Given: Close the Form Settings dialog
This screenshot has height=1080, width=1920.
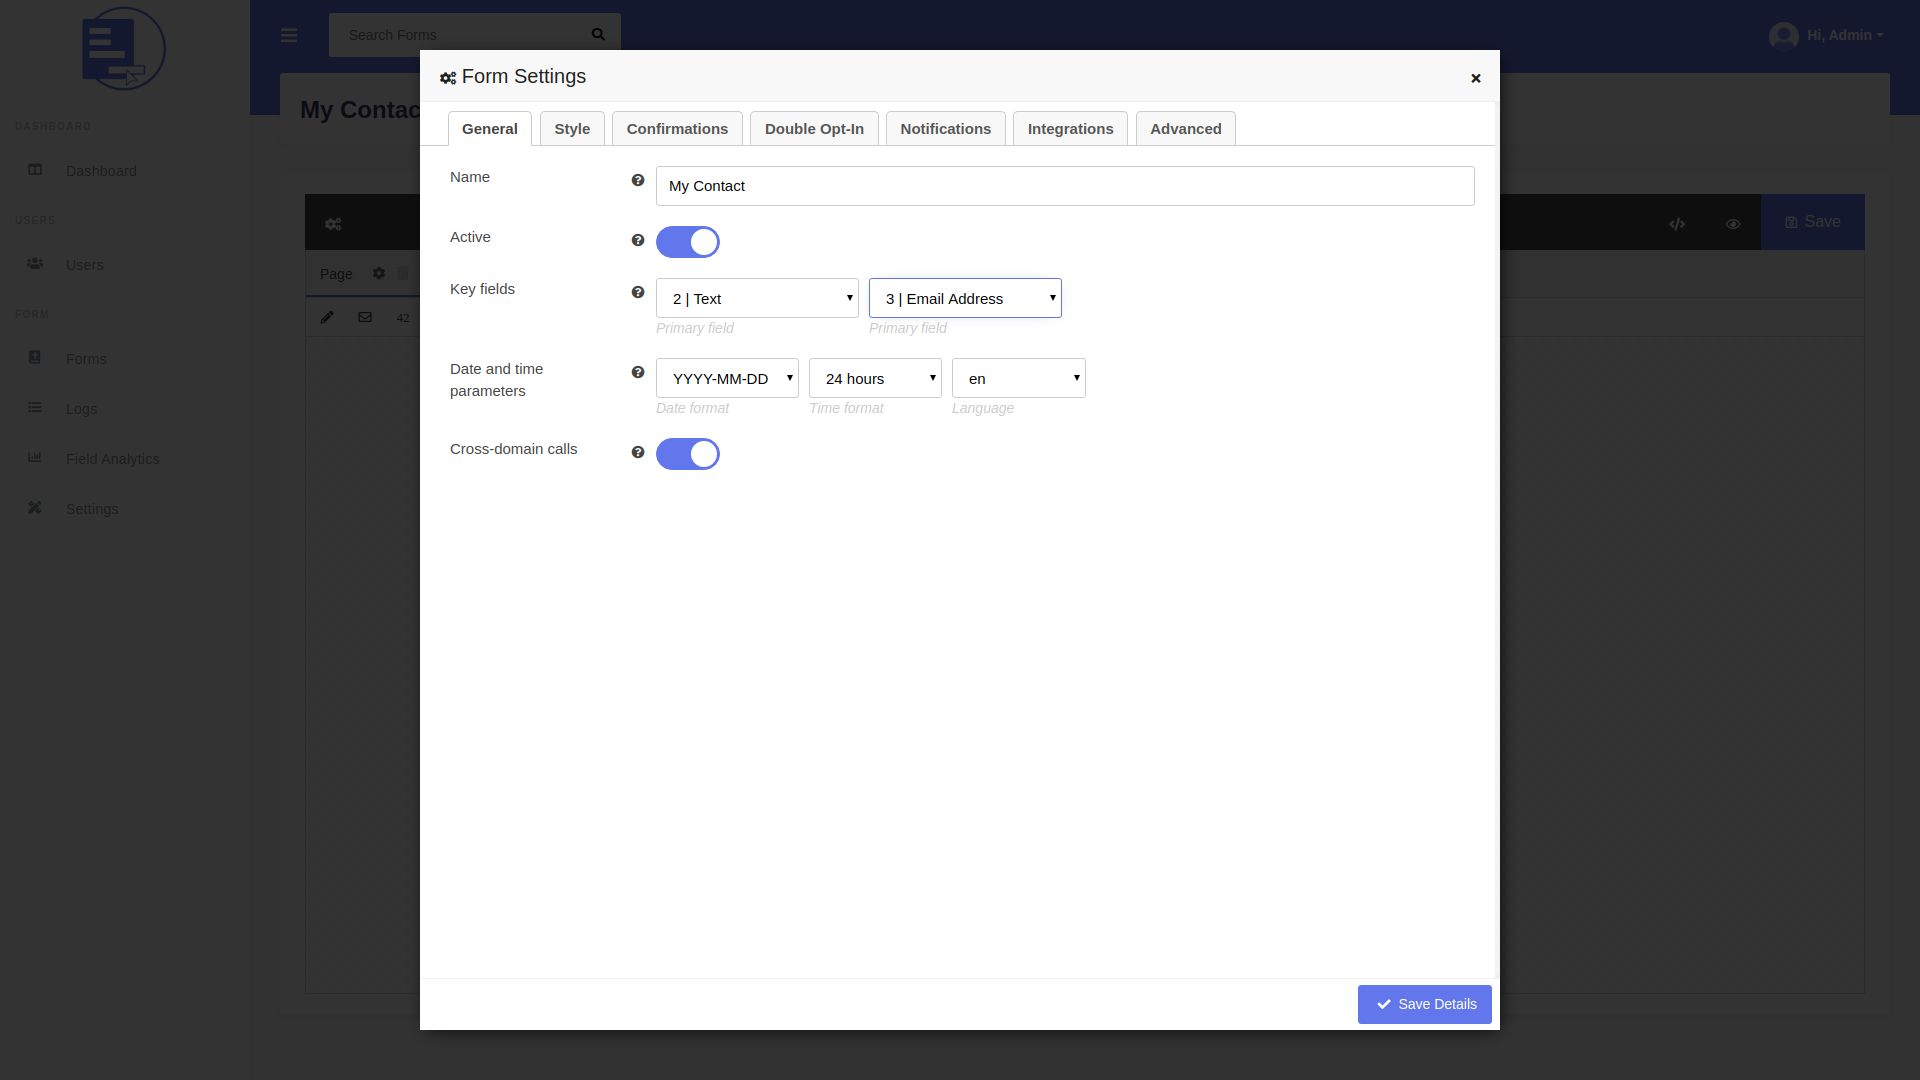Looking at the screenshot, I should pyautogui.click(x=1475, y=78).
